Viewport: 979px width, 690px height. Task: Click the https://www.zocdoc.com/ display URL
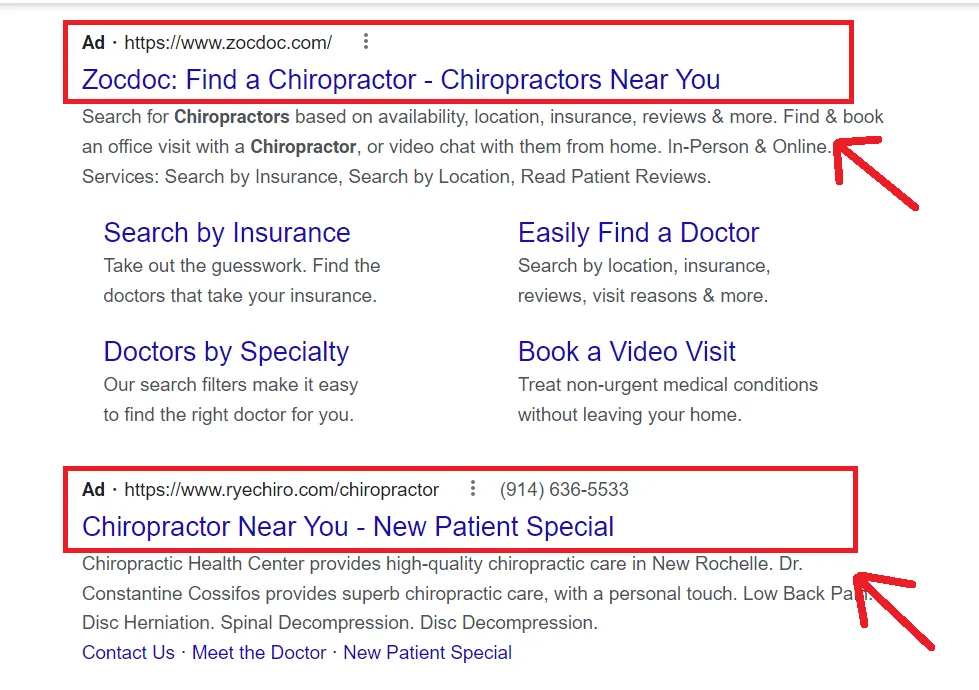(x=228, y=42)
